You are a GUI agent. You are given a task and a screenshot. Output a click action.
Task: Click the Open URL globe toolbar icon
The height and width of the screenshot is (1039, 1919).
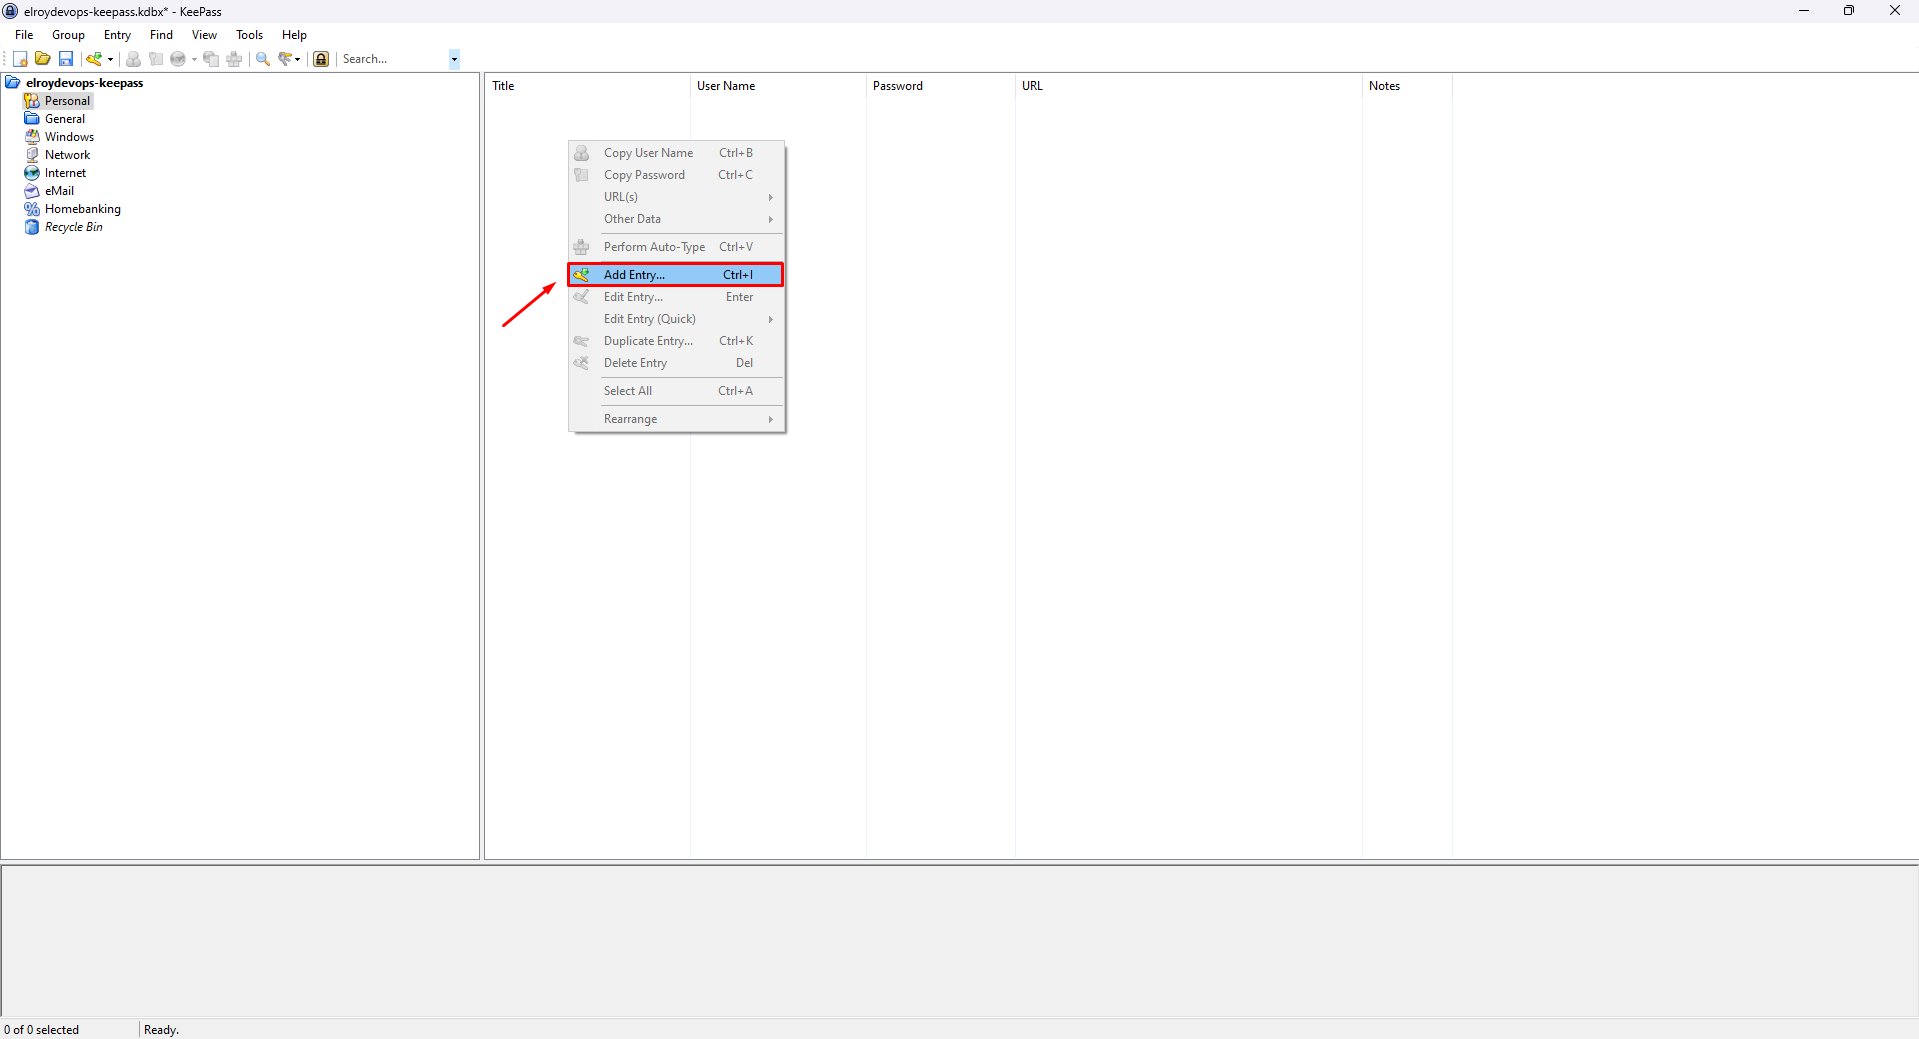pos(178,59)
